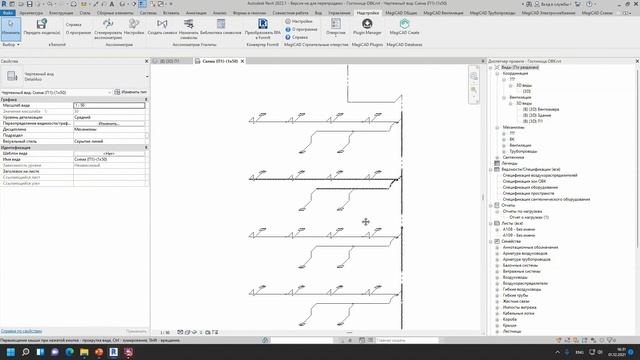Open the type selector dropdown arrow
Screen dimensions: 640x360
[x=147, y=76]
